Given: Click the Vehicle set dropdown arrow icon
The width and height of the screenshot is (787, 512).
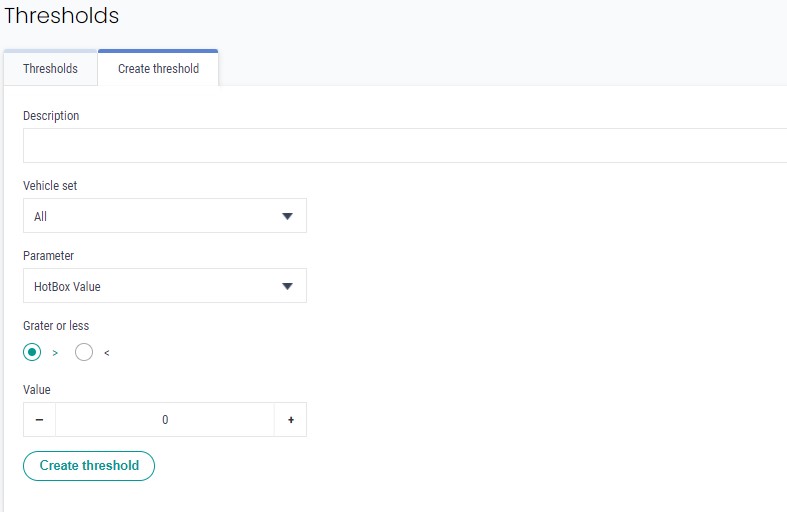Looking at the screenshot, I should [x=288, y=216].
